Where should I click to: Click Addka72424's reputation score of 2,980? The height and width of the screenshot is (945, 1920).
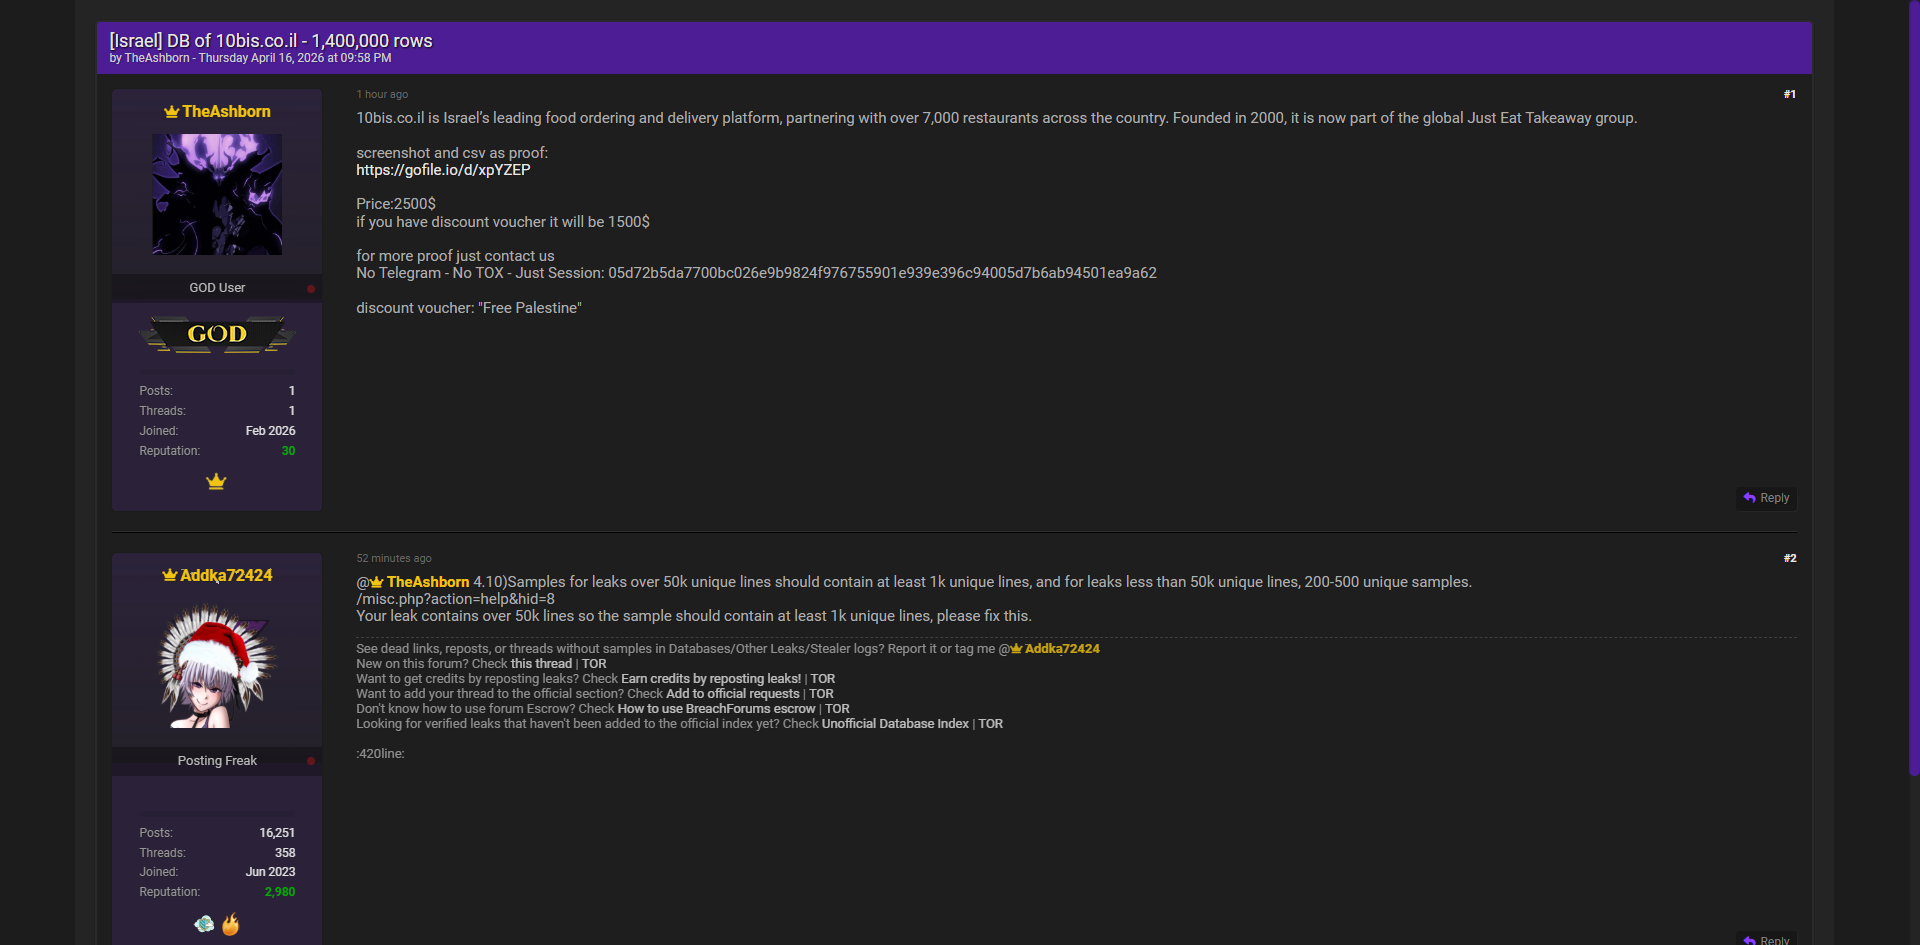tap(280, 892)
